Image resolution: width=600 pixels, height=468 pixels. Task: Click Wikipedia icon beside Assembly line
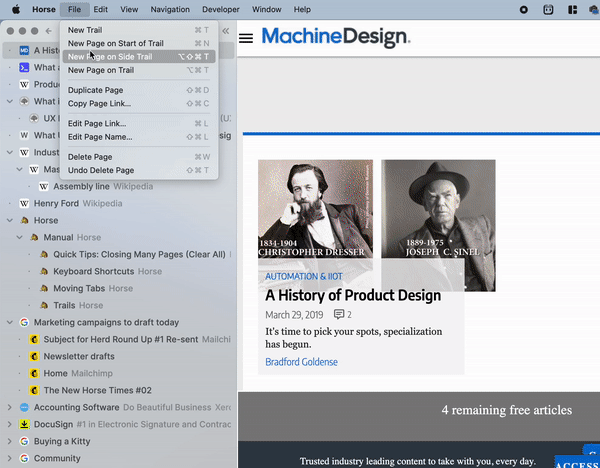point(44,186)
